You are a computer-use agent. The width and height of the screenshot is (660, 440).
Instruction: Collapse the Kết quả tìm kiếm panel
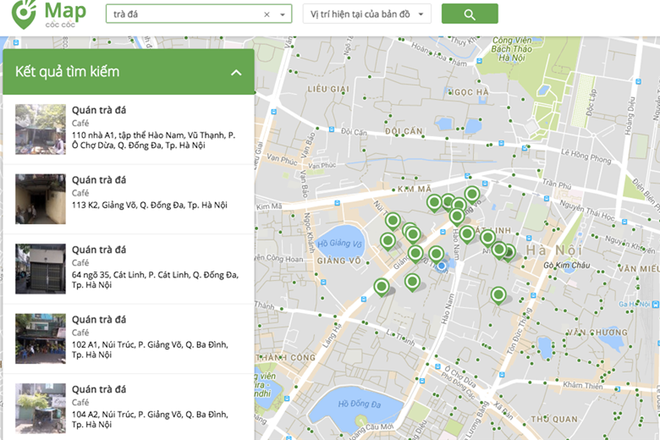235,72
